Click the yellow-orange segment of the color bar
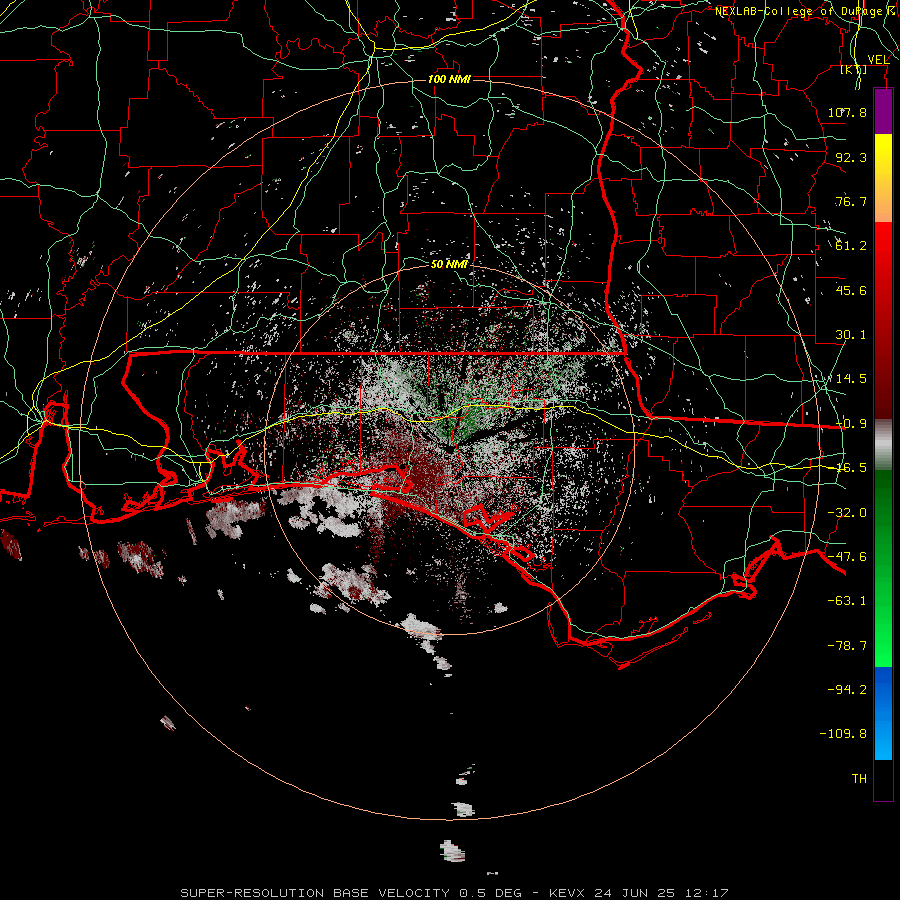900x900 pixels. click(x=883, y=178)
